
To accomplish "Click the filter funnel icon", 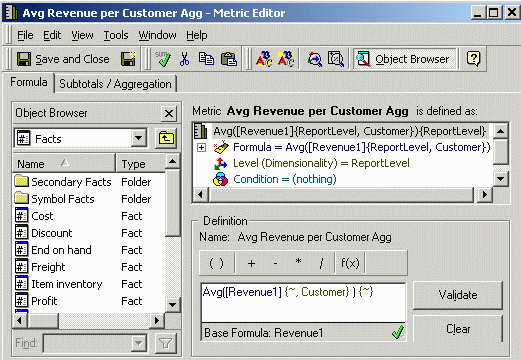I will pos(166,343).
